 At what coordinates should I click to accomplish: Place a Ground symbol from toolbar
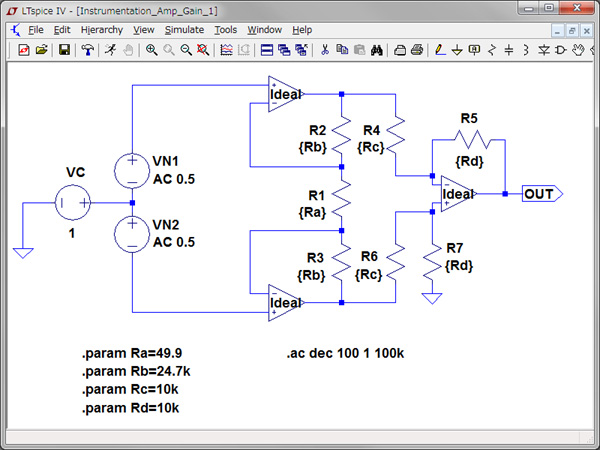point(457,49)
